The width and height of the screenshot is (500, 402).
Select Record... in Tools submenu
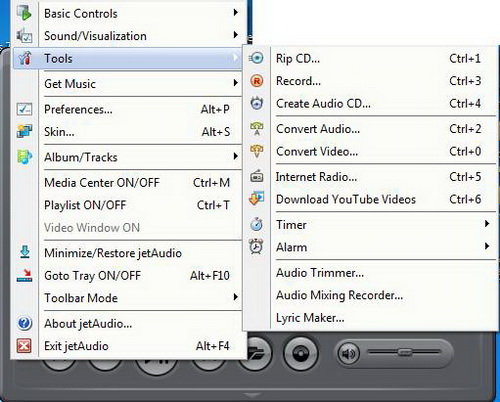(x=371, y=81)
